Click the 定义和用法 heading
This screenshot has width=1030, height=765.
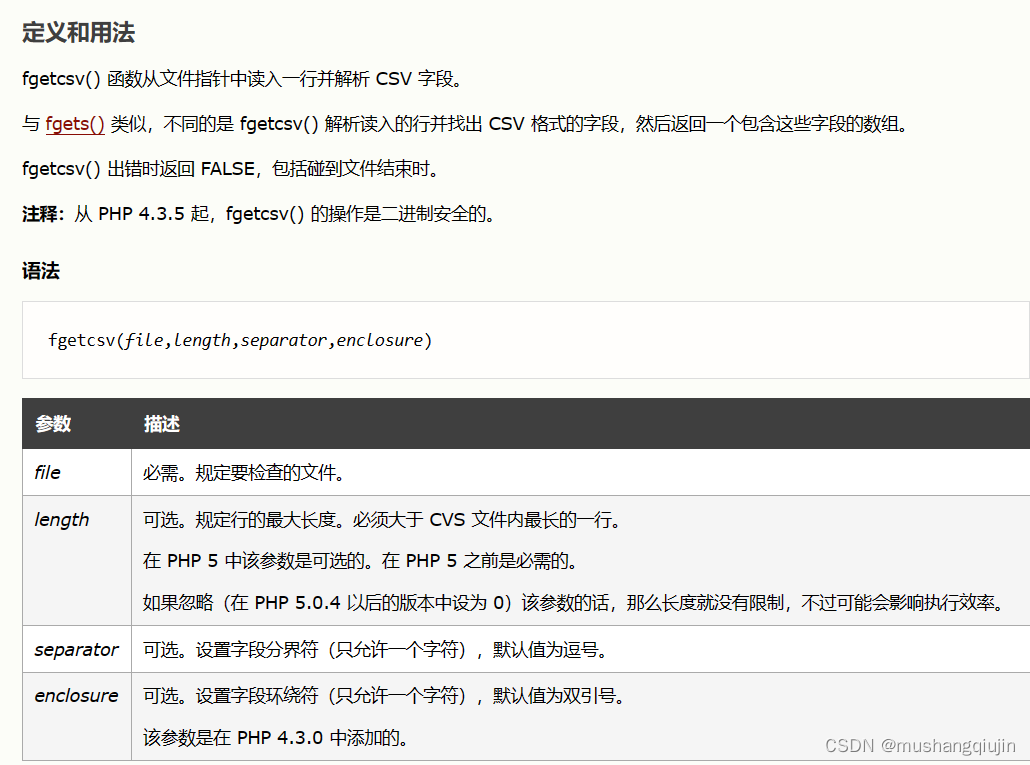point(78,32)
